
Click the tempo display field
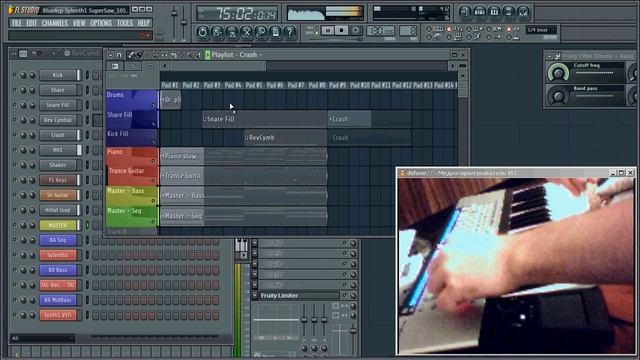[x=380, y=31]
